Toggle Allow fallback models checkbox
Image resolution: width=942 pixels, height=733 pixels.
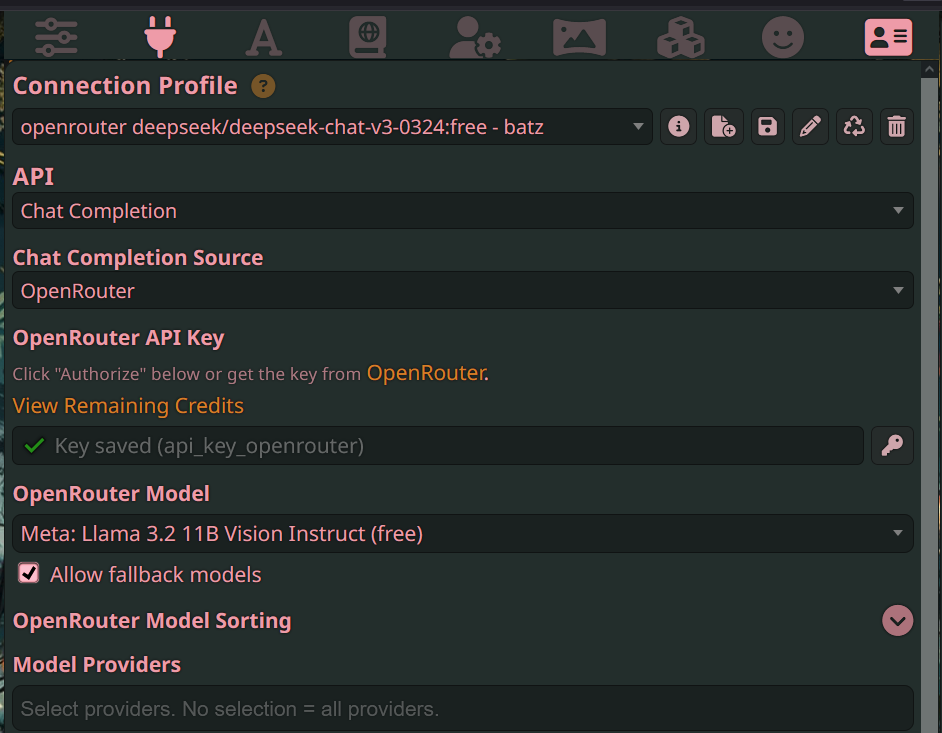[x=29, y=573]
